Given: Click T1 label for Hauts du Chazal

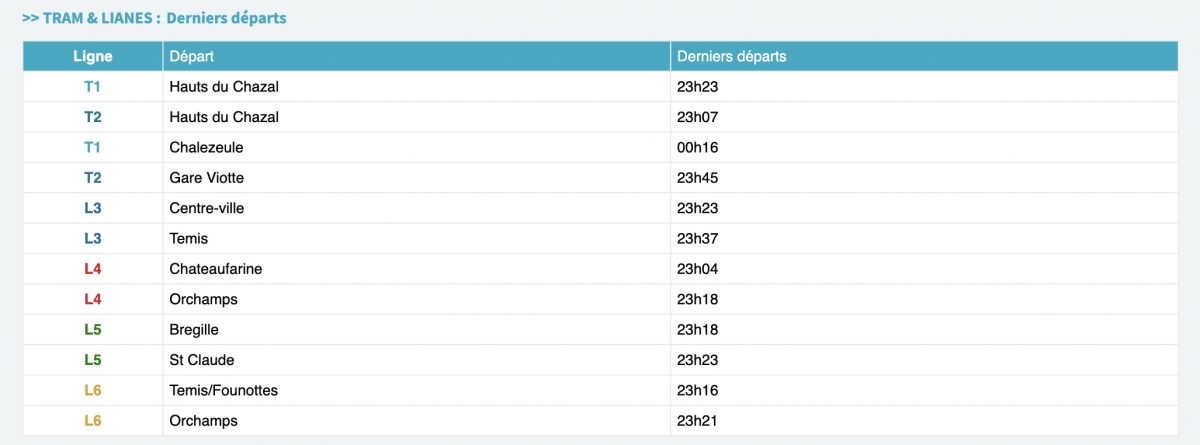Looking at the screenshot, I should coord(93,87).
